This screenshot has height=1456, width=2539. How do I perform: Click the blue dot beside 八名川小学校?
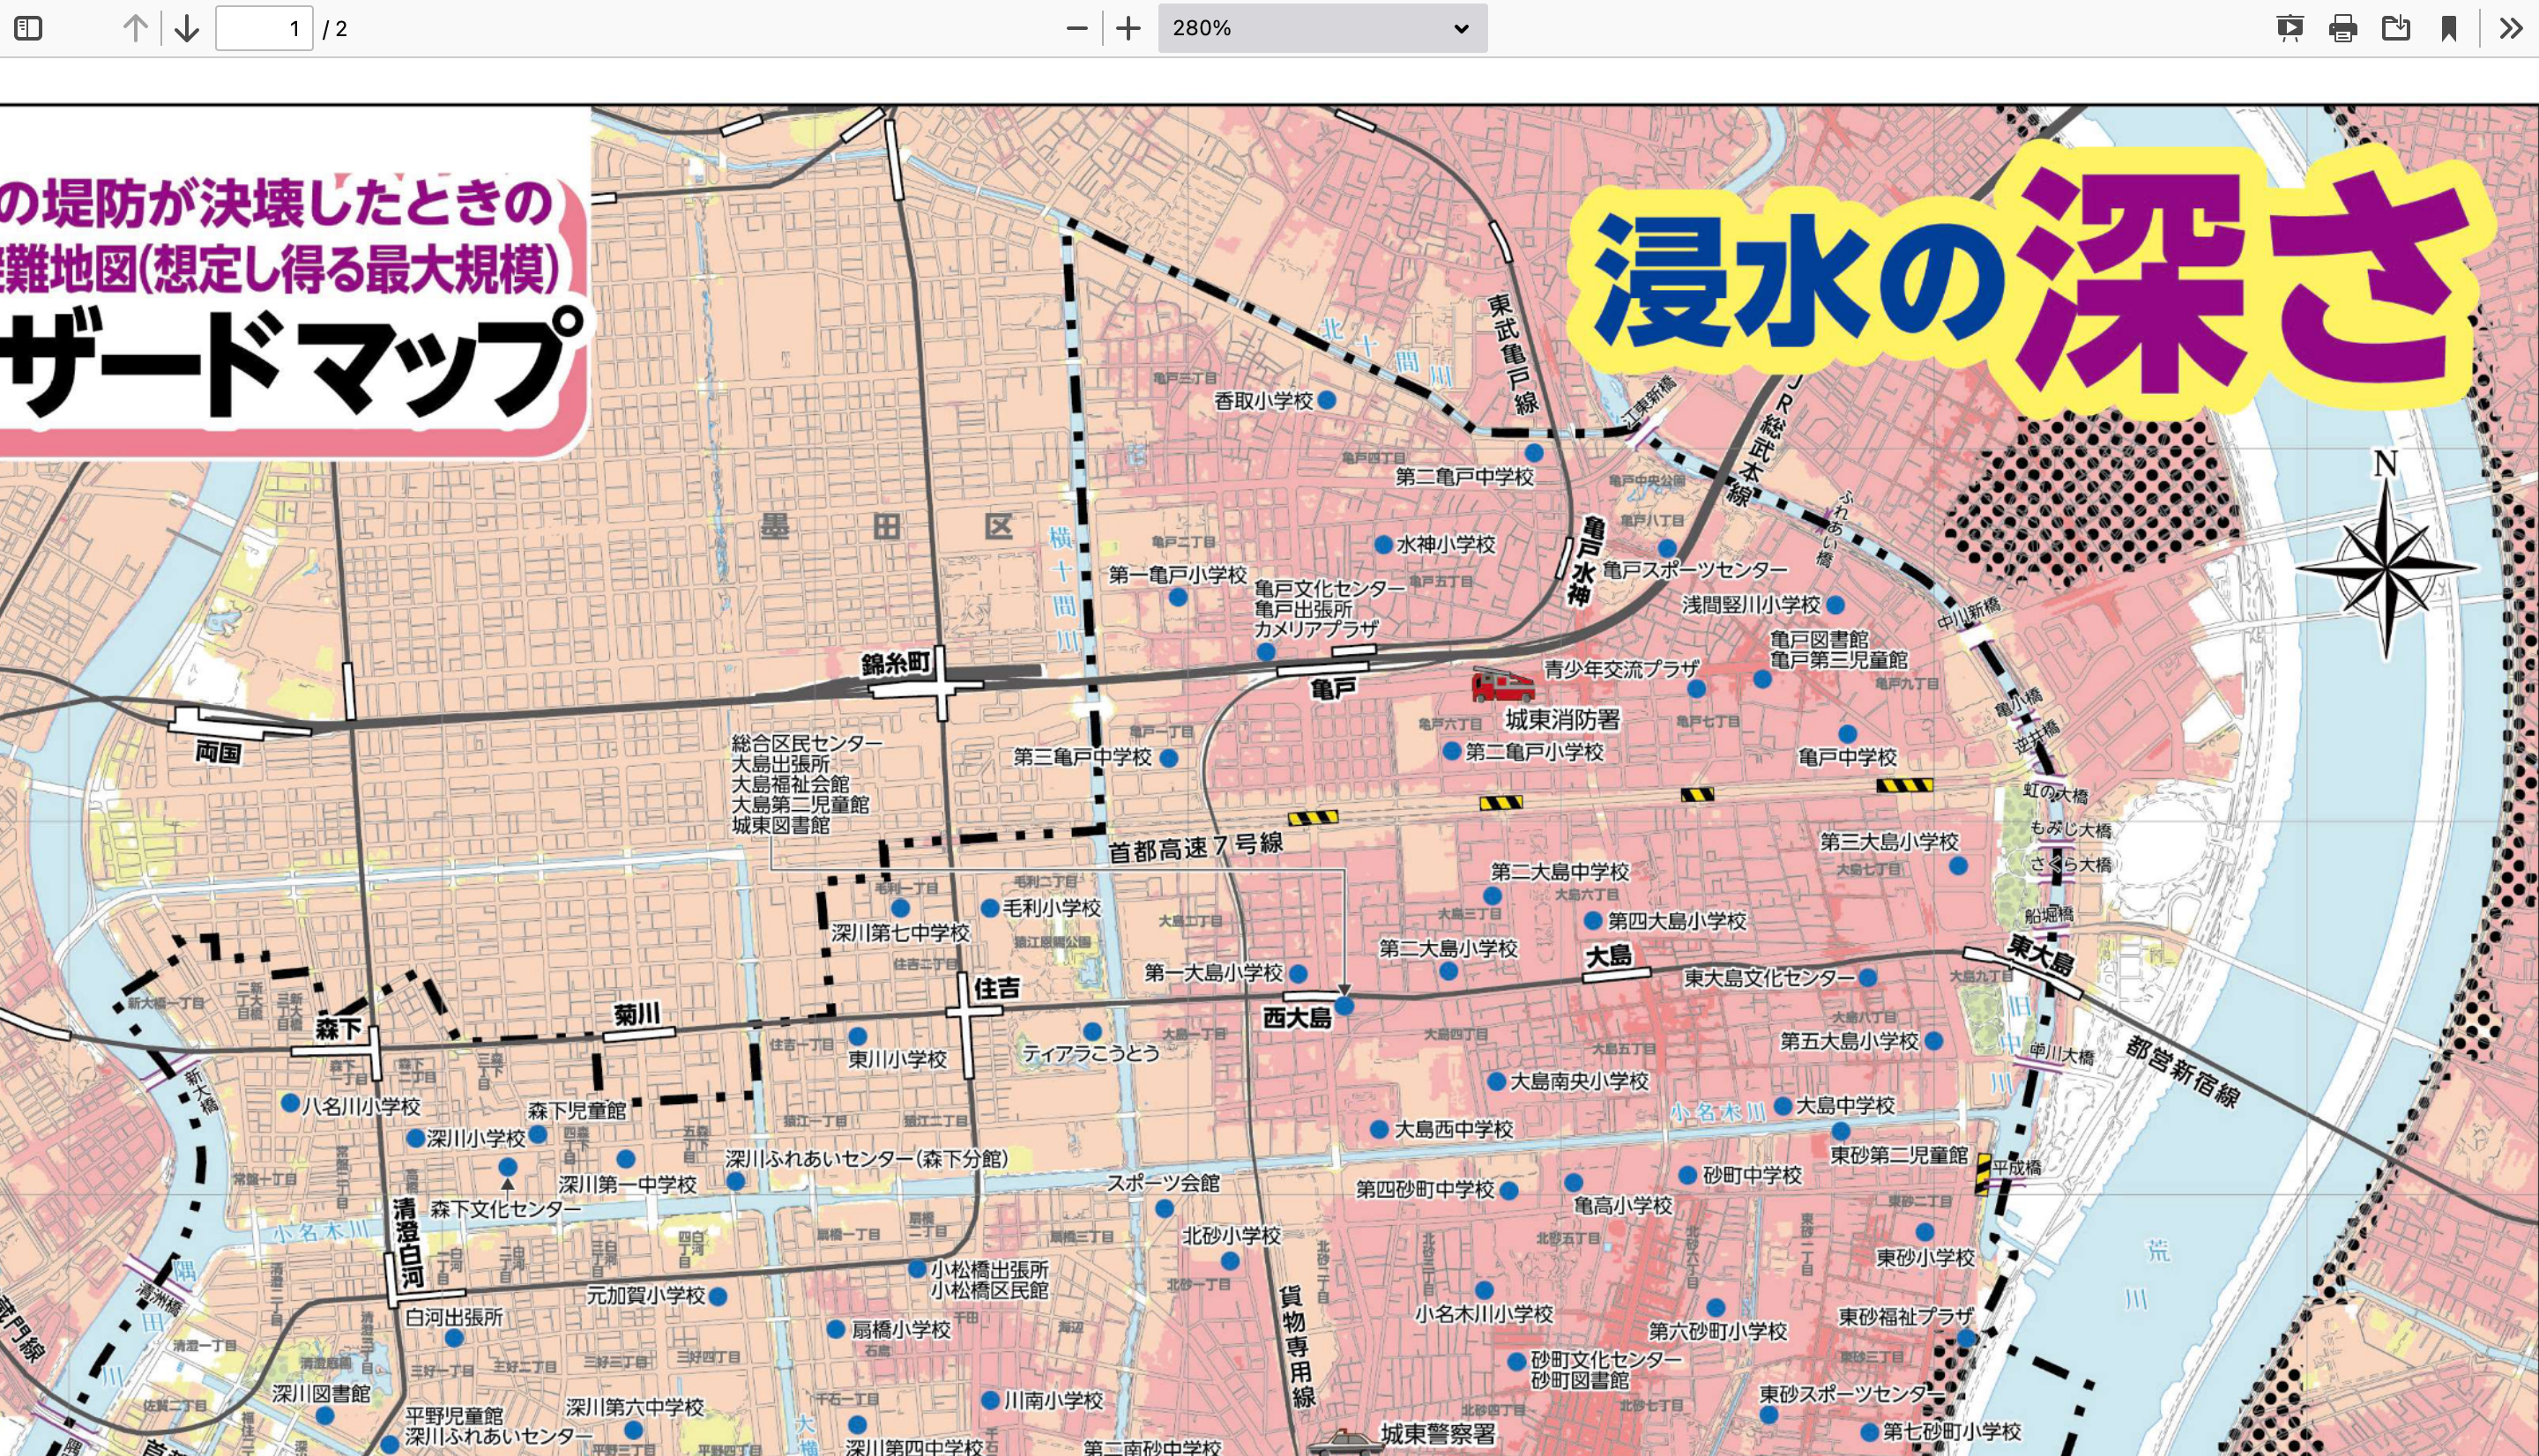[290, 1103]
